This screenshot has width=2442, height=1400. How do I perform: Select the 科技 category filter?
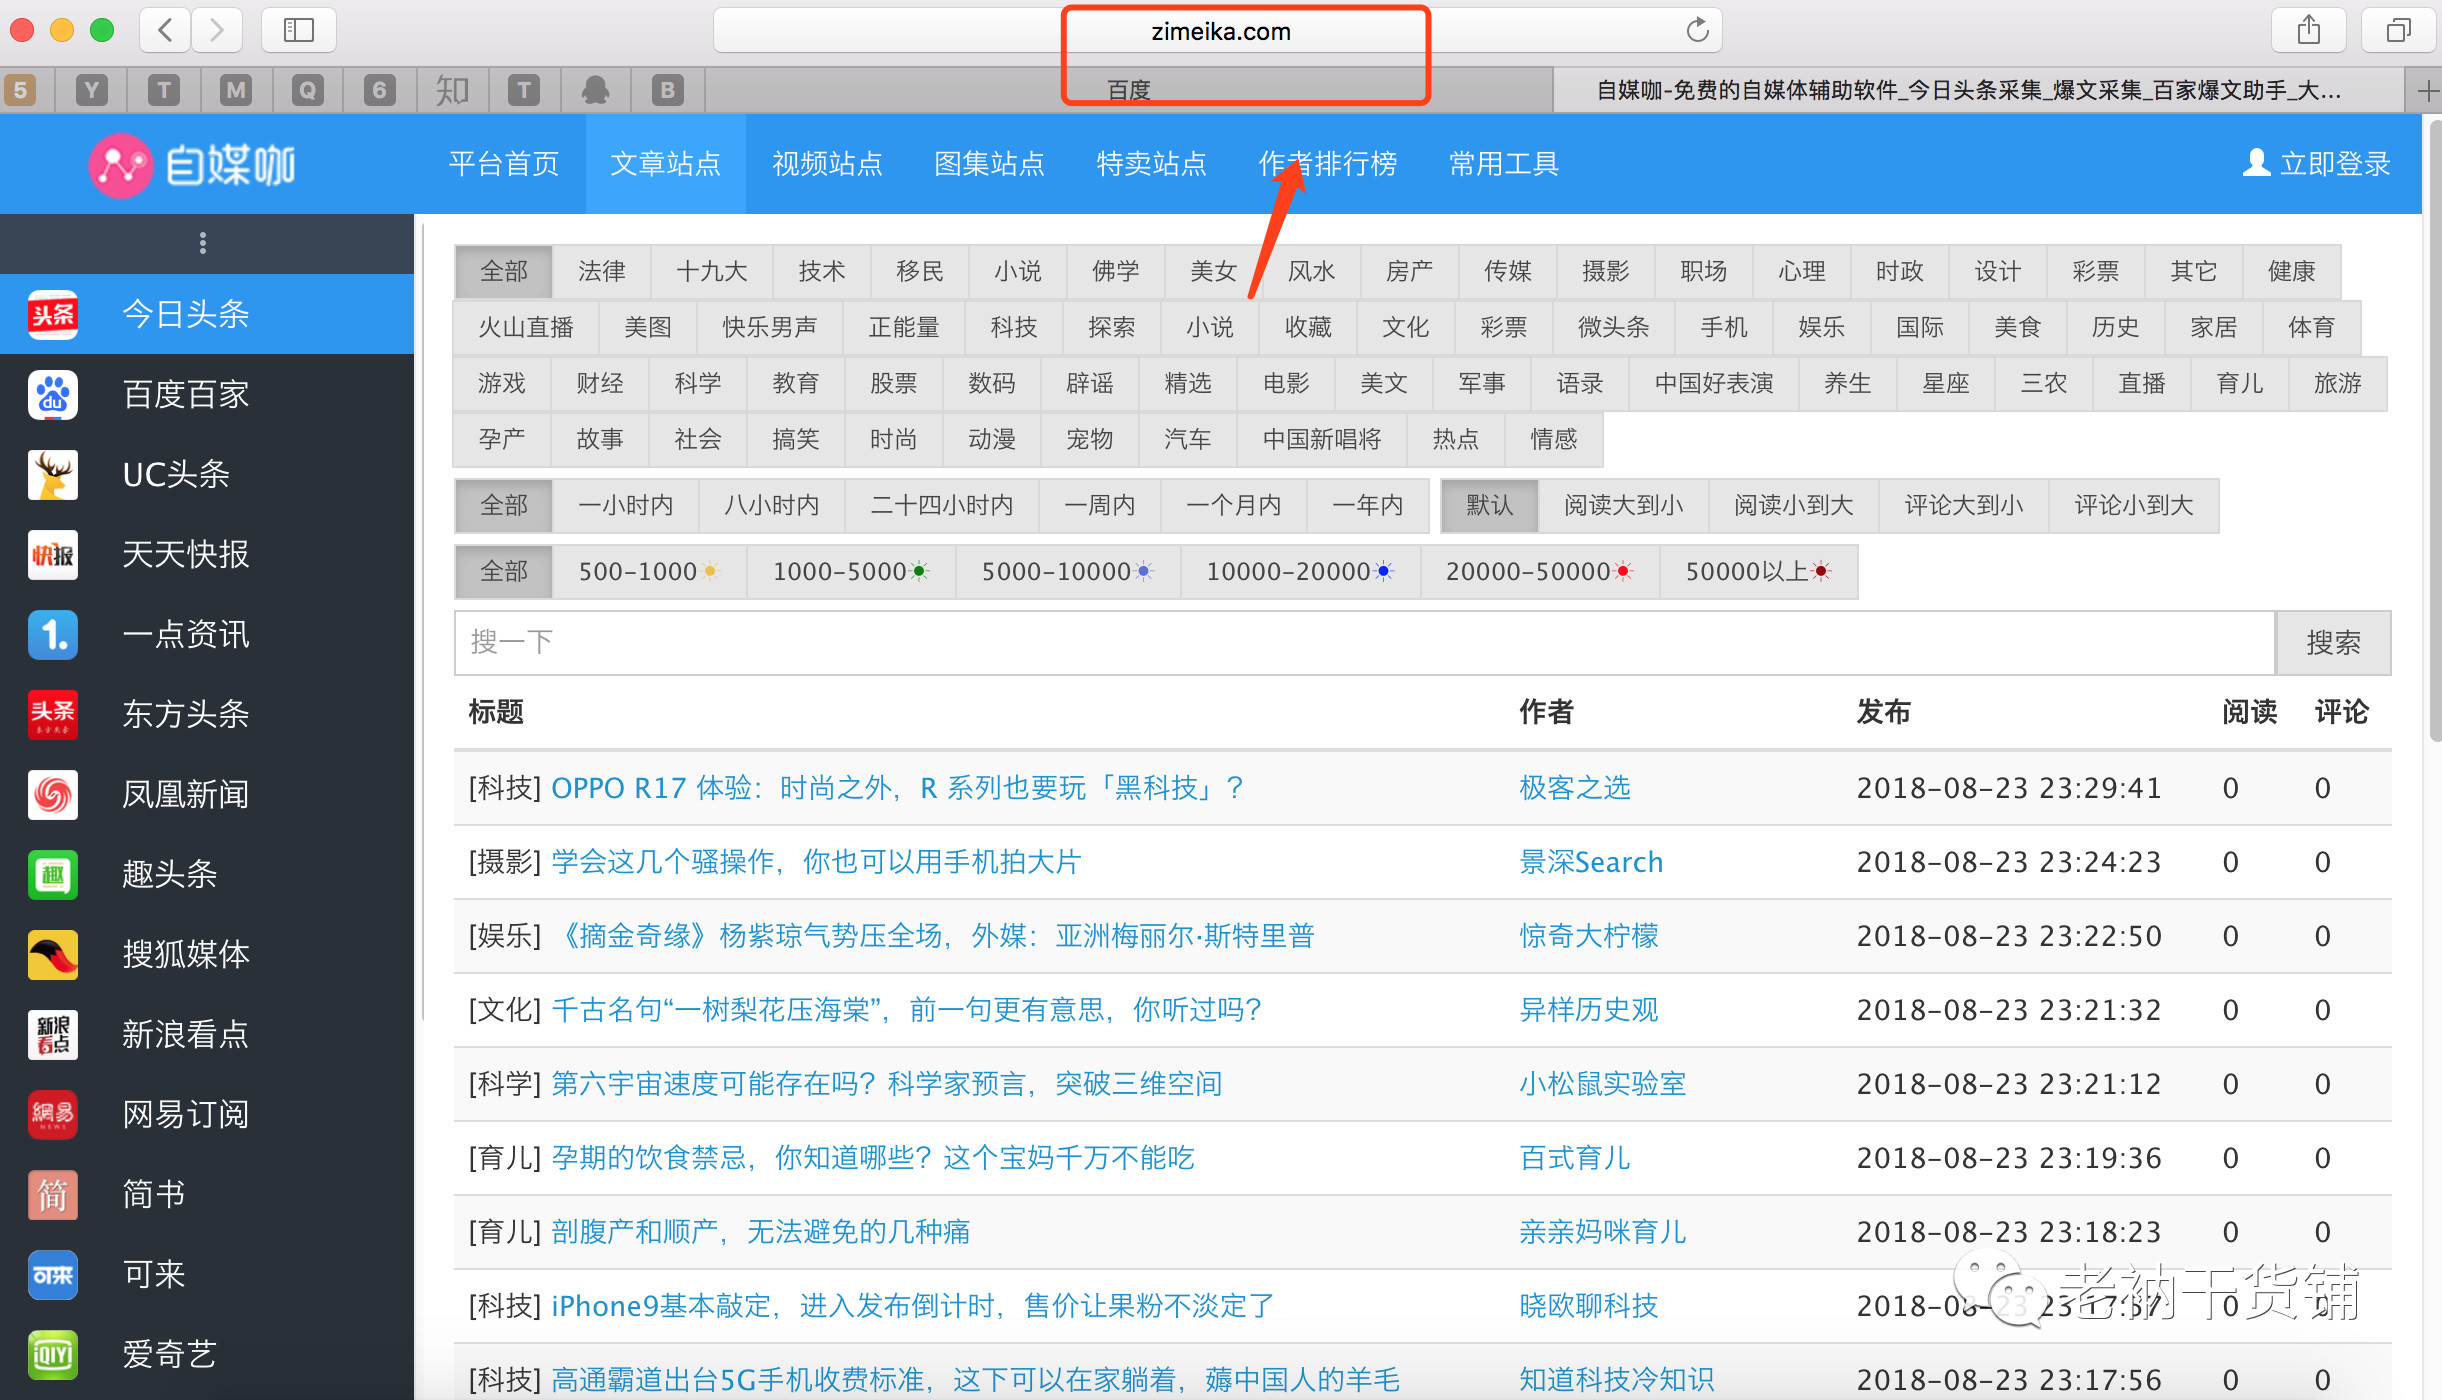tap(1014, 327)
